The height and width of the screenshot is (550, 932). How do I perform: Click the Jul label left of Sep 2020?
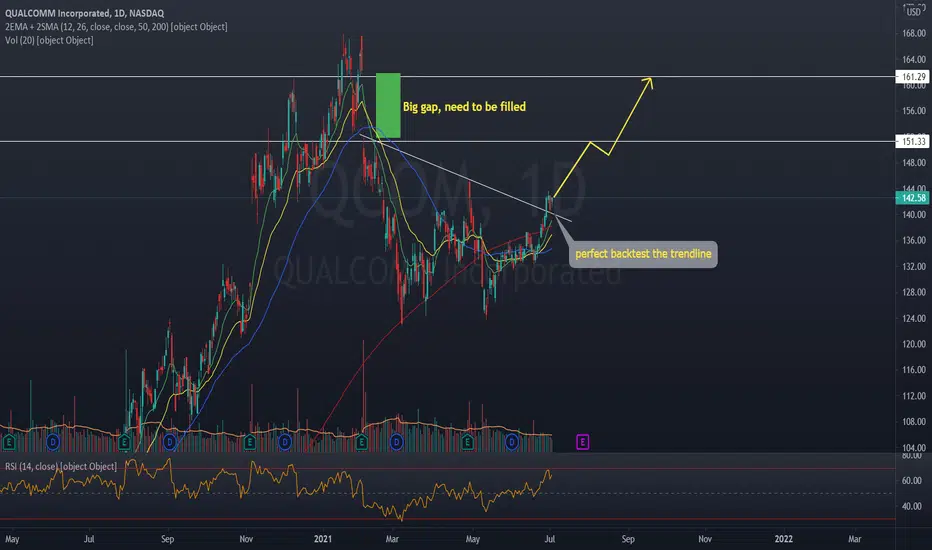click(x=89, y=539)
